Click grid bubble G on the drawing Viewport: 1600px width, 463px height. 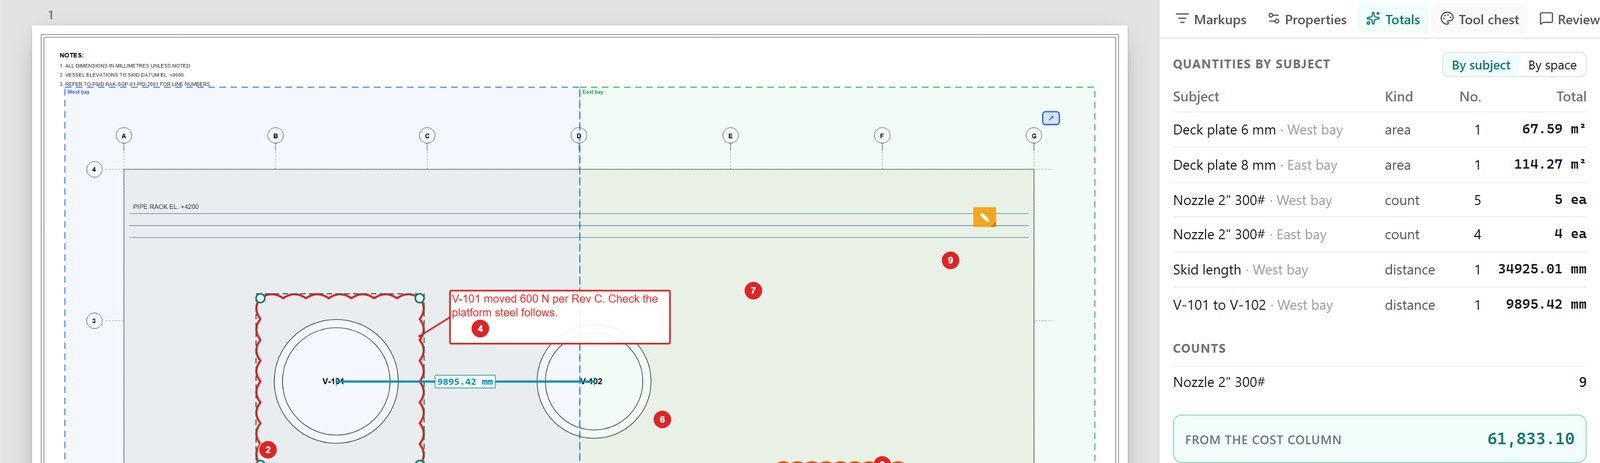click(x=1034, y=135)
